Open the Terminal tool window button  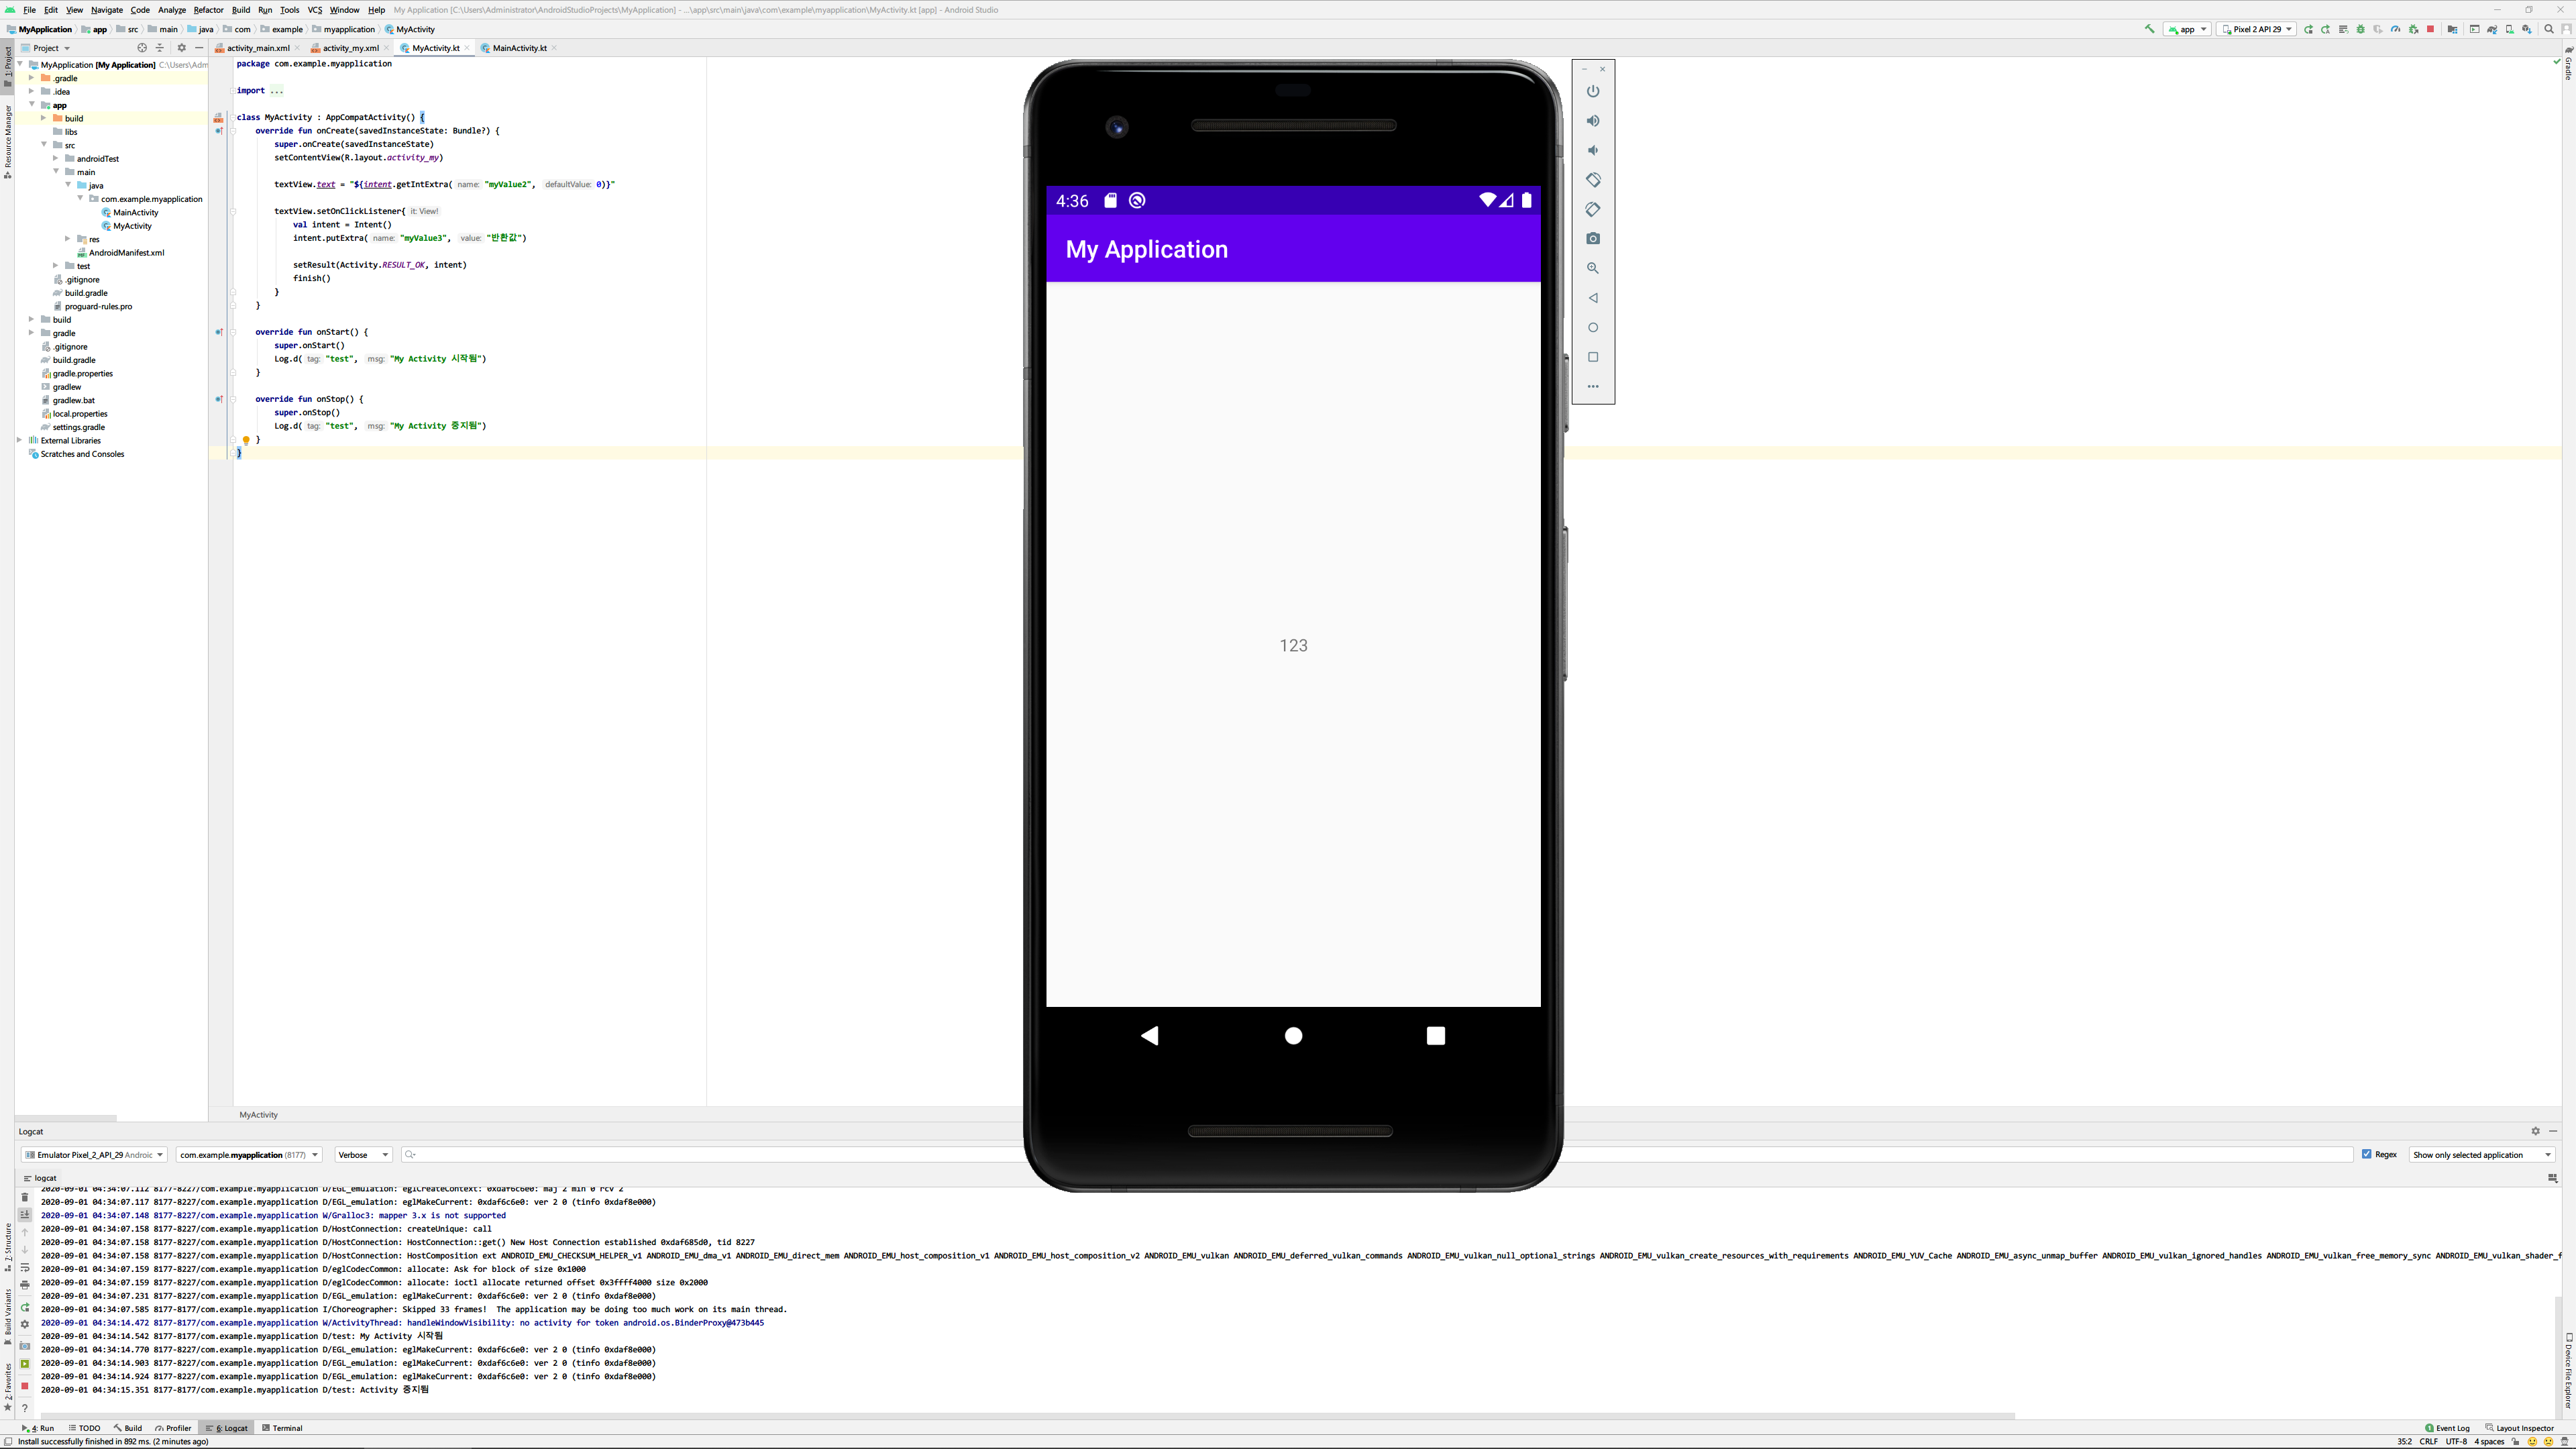point(282,1428)
